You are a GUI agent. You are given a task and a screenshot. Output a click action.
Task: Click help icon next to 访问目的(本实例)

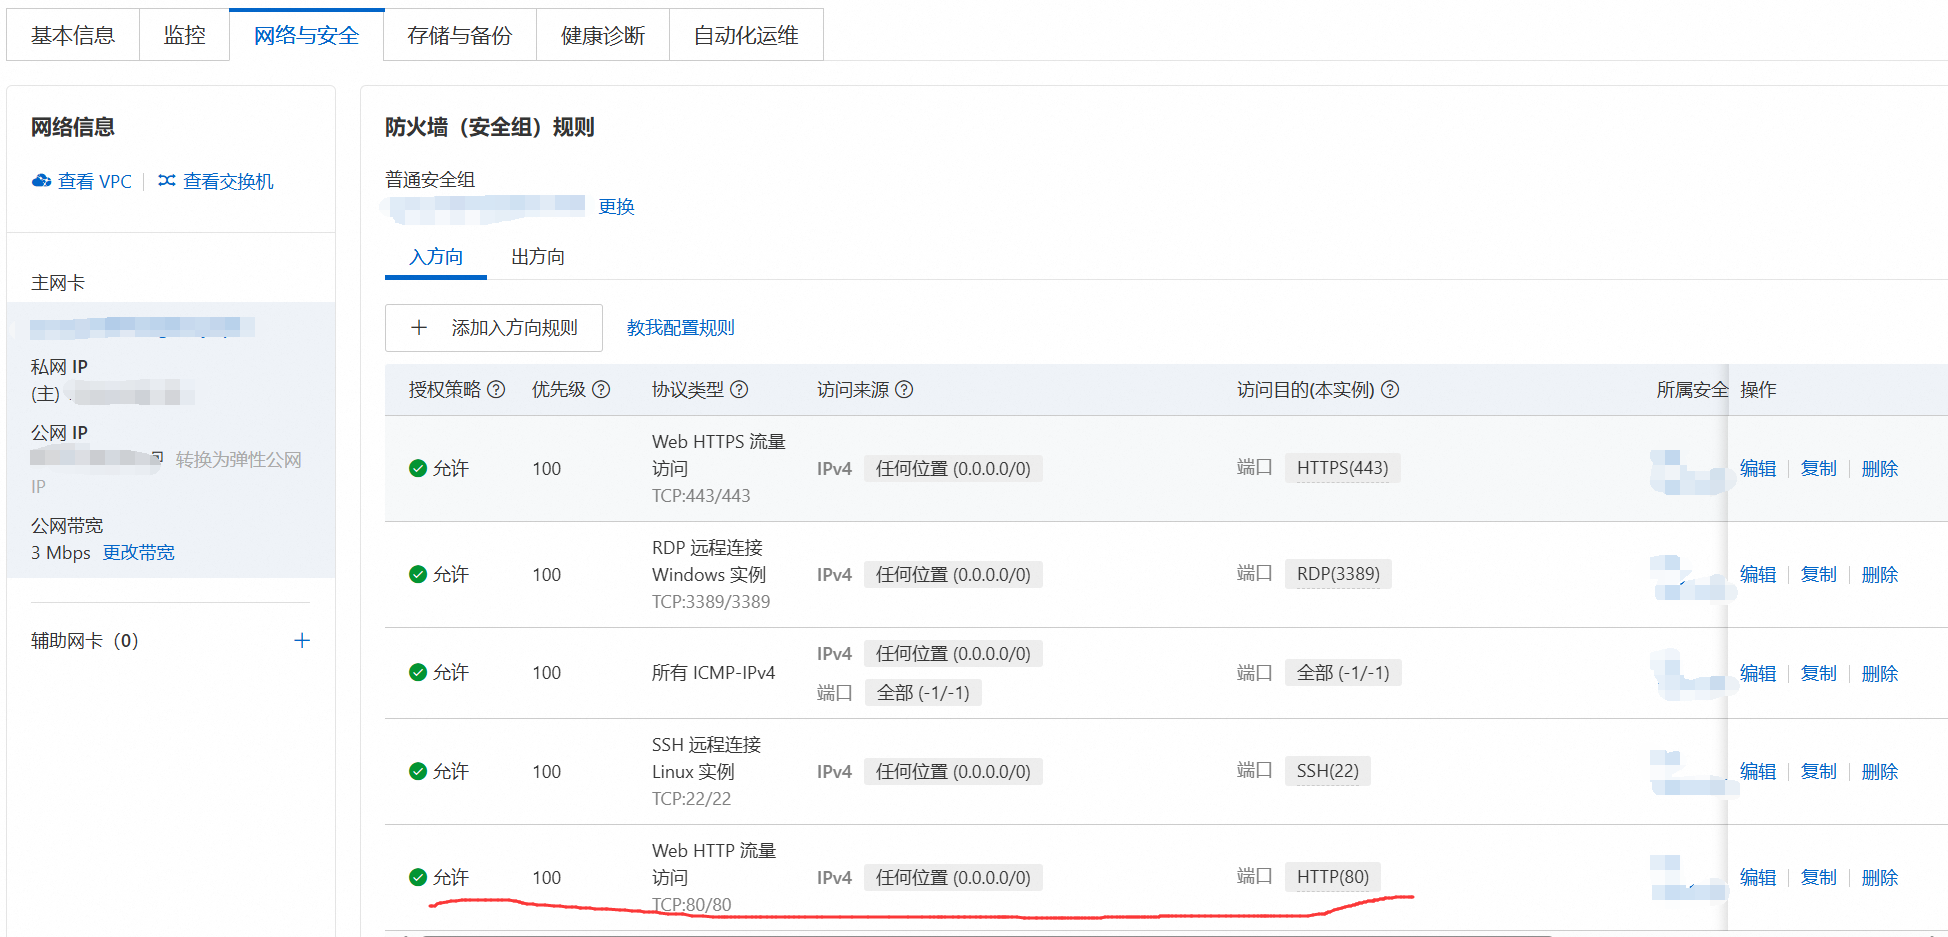point(1390,390)
